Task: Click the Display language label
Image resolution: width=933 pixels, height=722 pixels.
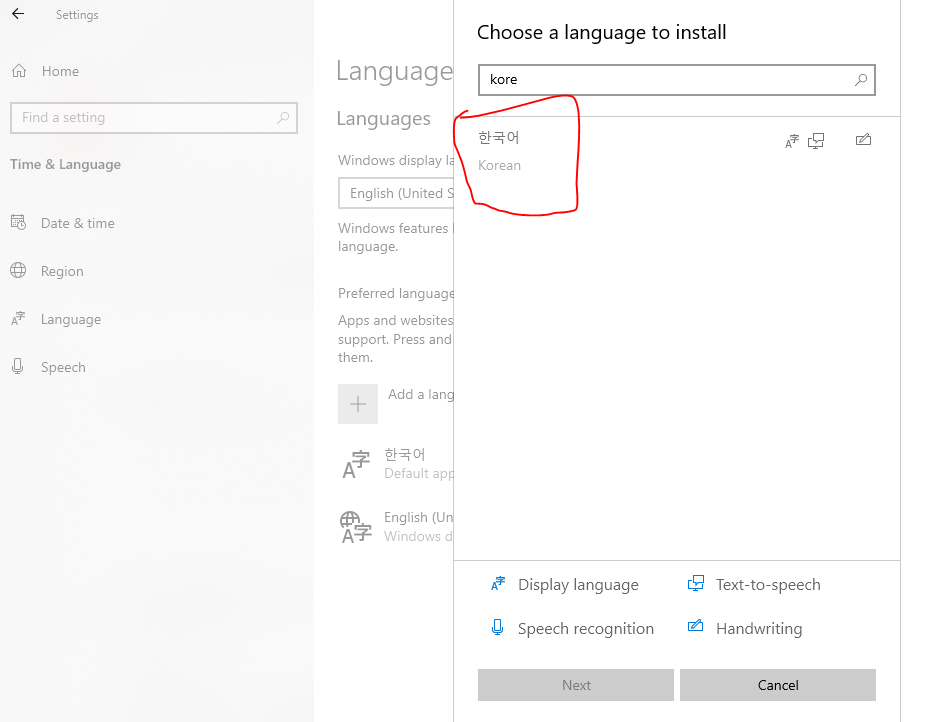Action: point(578,585)
